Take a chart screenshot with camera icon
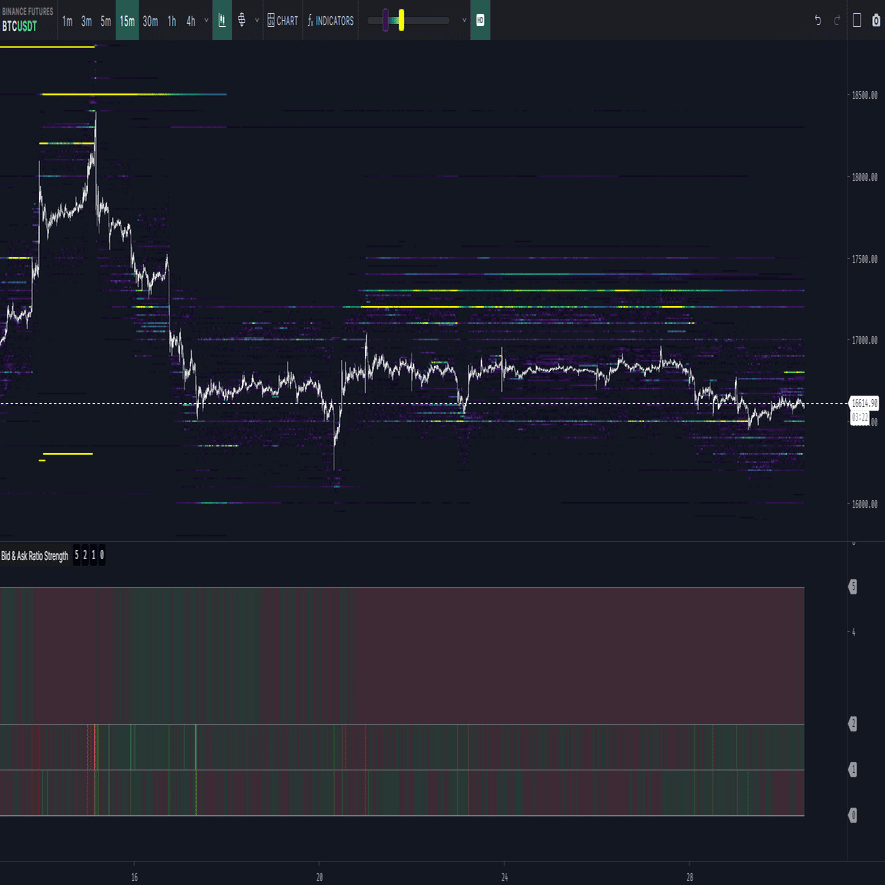Image resolution: width=885 pixels, height=885 pixels. 876,19
